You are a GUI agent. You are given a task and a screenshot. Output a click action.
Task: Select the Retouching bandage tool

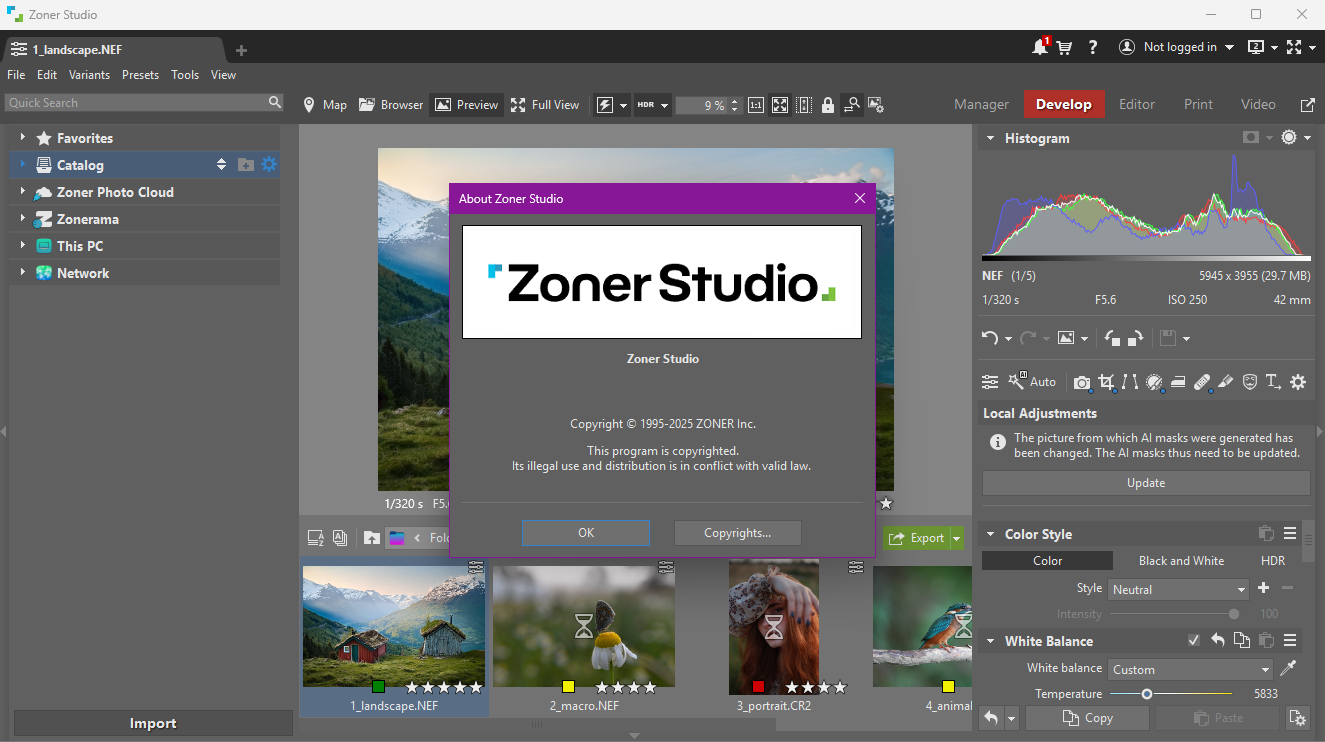click(1202, 381)
